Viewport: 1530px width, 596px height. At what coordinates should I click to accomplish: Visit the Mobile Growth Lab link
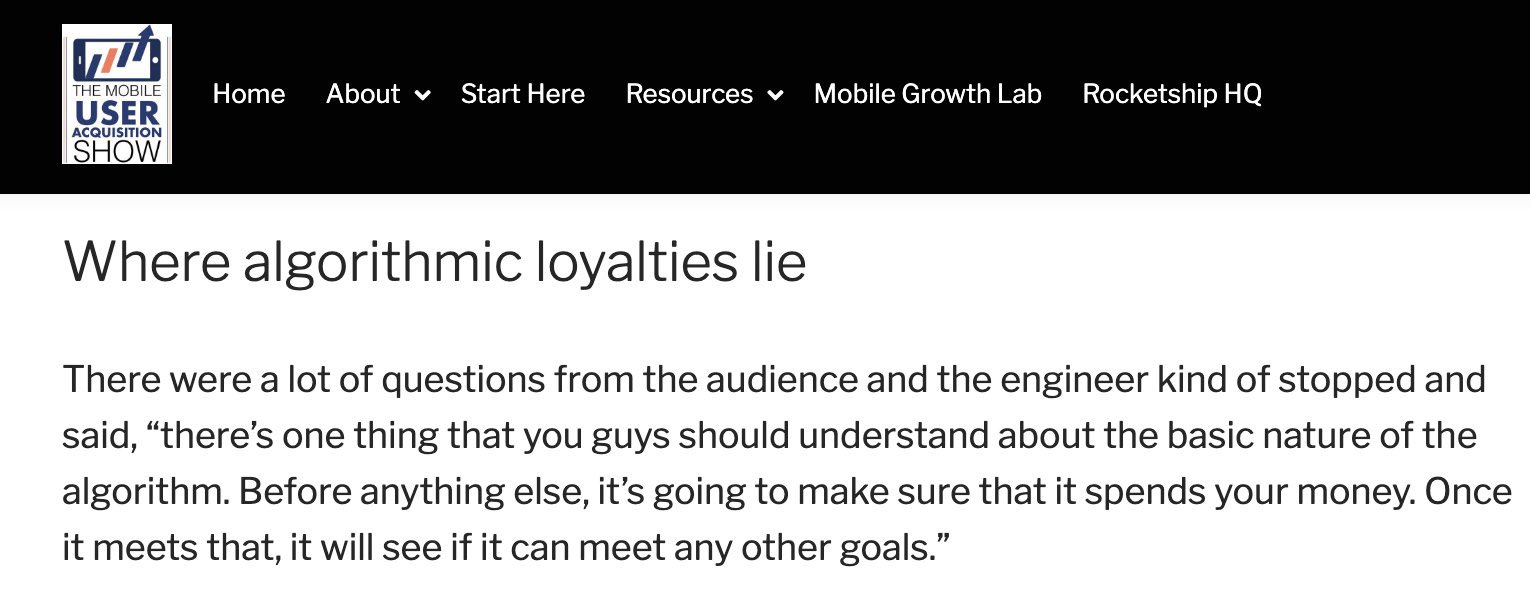[x=928, y=94]
